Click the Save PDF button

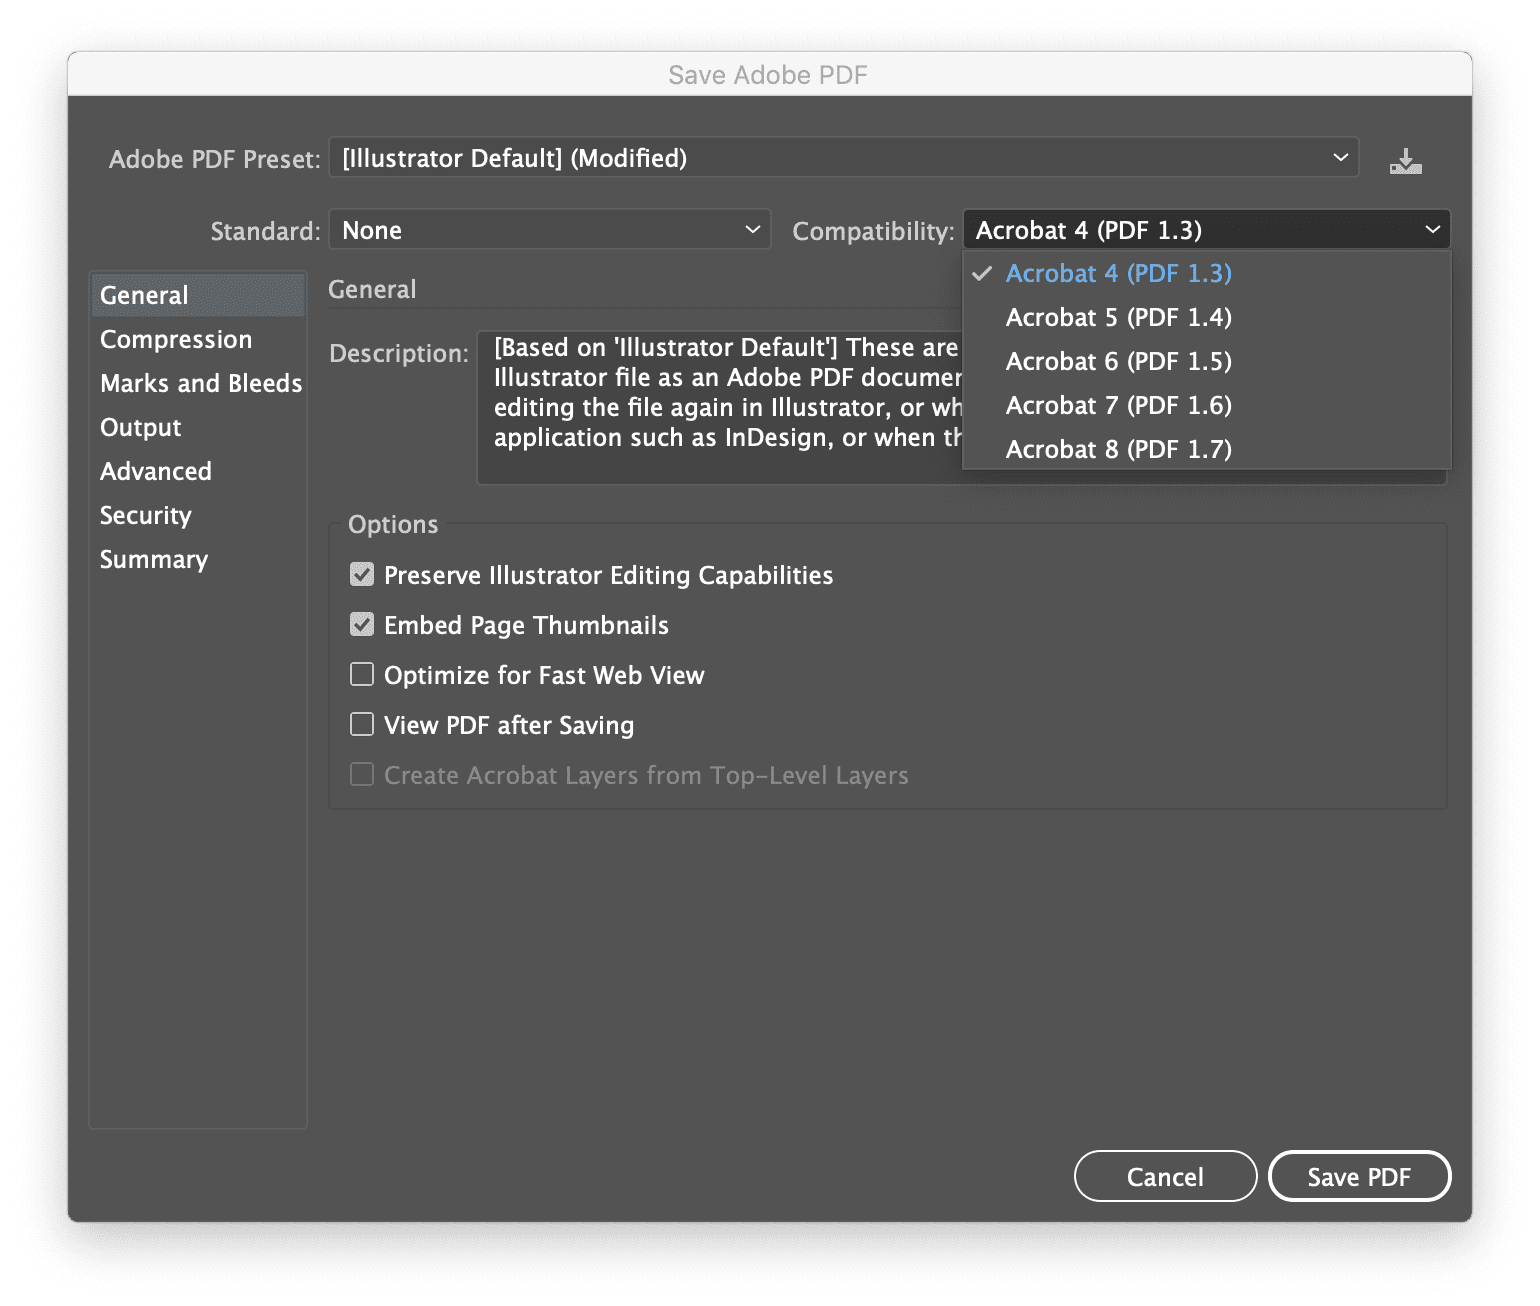[x=1359, y=1176]
